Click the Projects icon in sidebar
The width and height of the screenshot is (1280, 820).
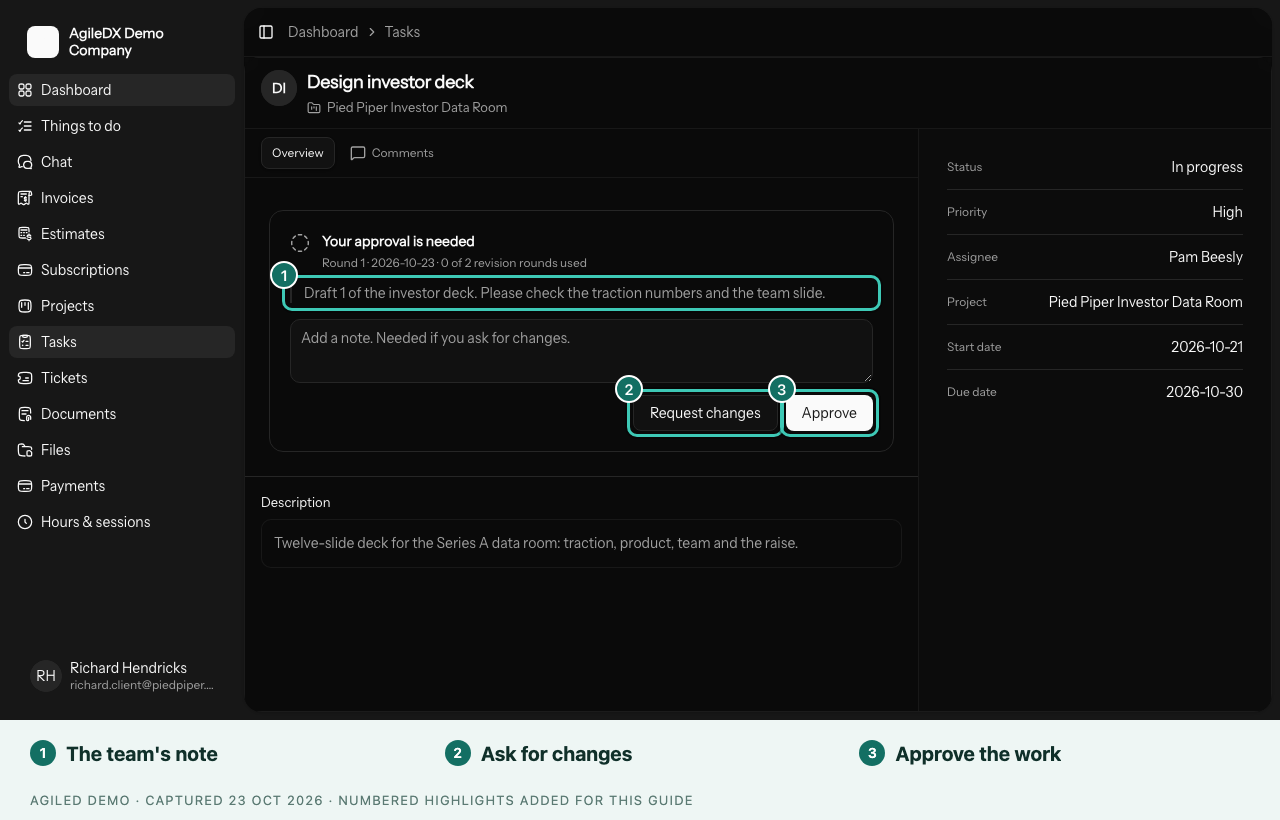pos(25,306)
